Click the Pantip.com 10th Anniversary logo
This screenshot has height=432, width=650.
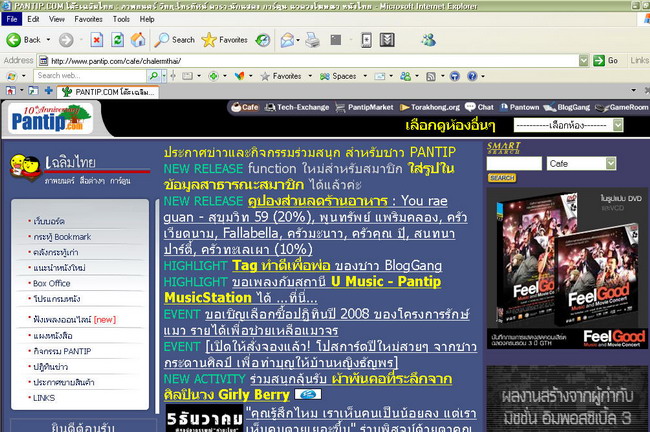click(x=51, y=119)
